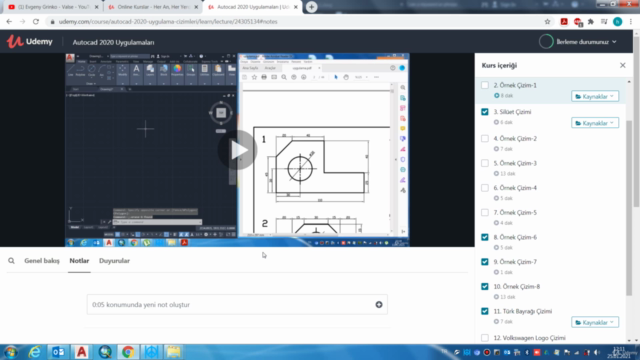Check the 4. Örnek Çizim-2 checkbox
640x360 pixels.
click(484, 139)
